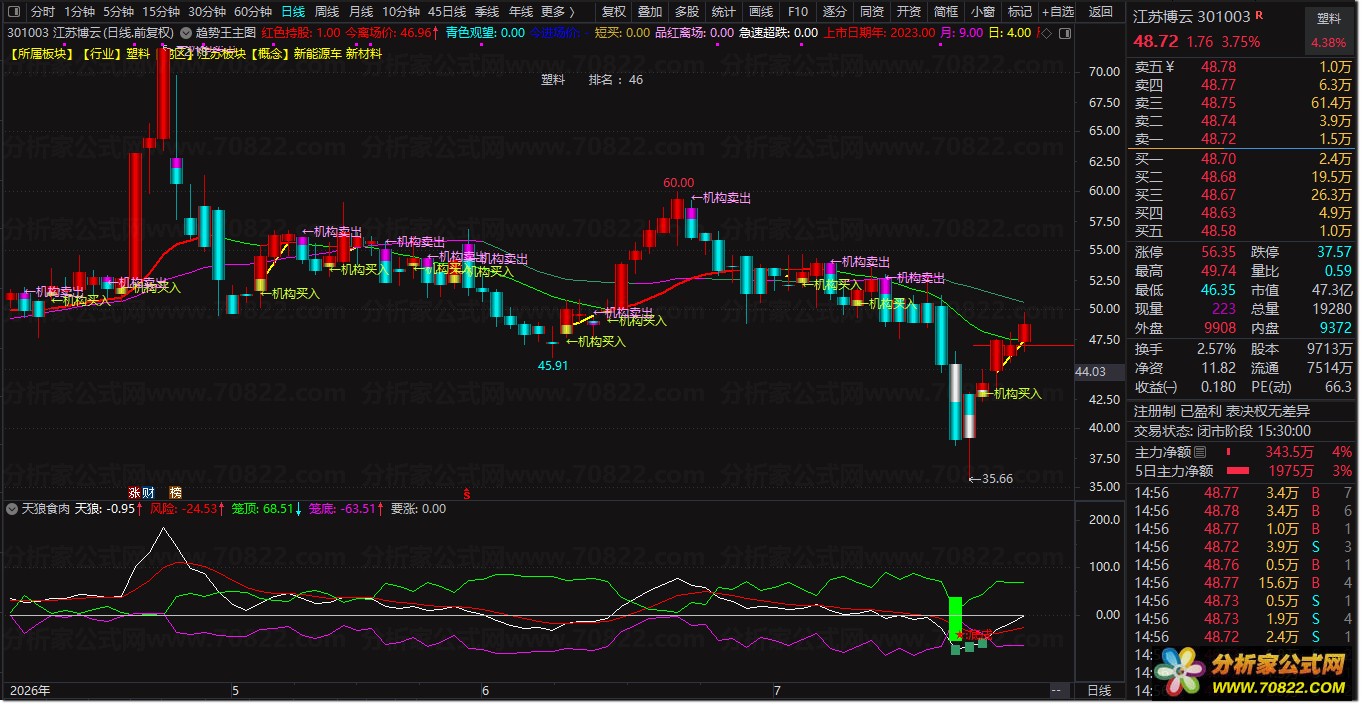1362x704 pixels.
Task: Add stock via +自选 button
Action: [x=1058, y=12]
